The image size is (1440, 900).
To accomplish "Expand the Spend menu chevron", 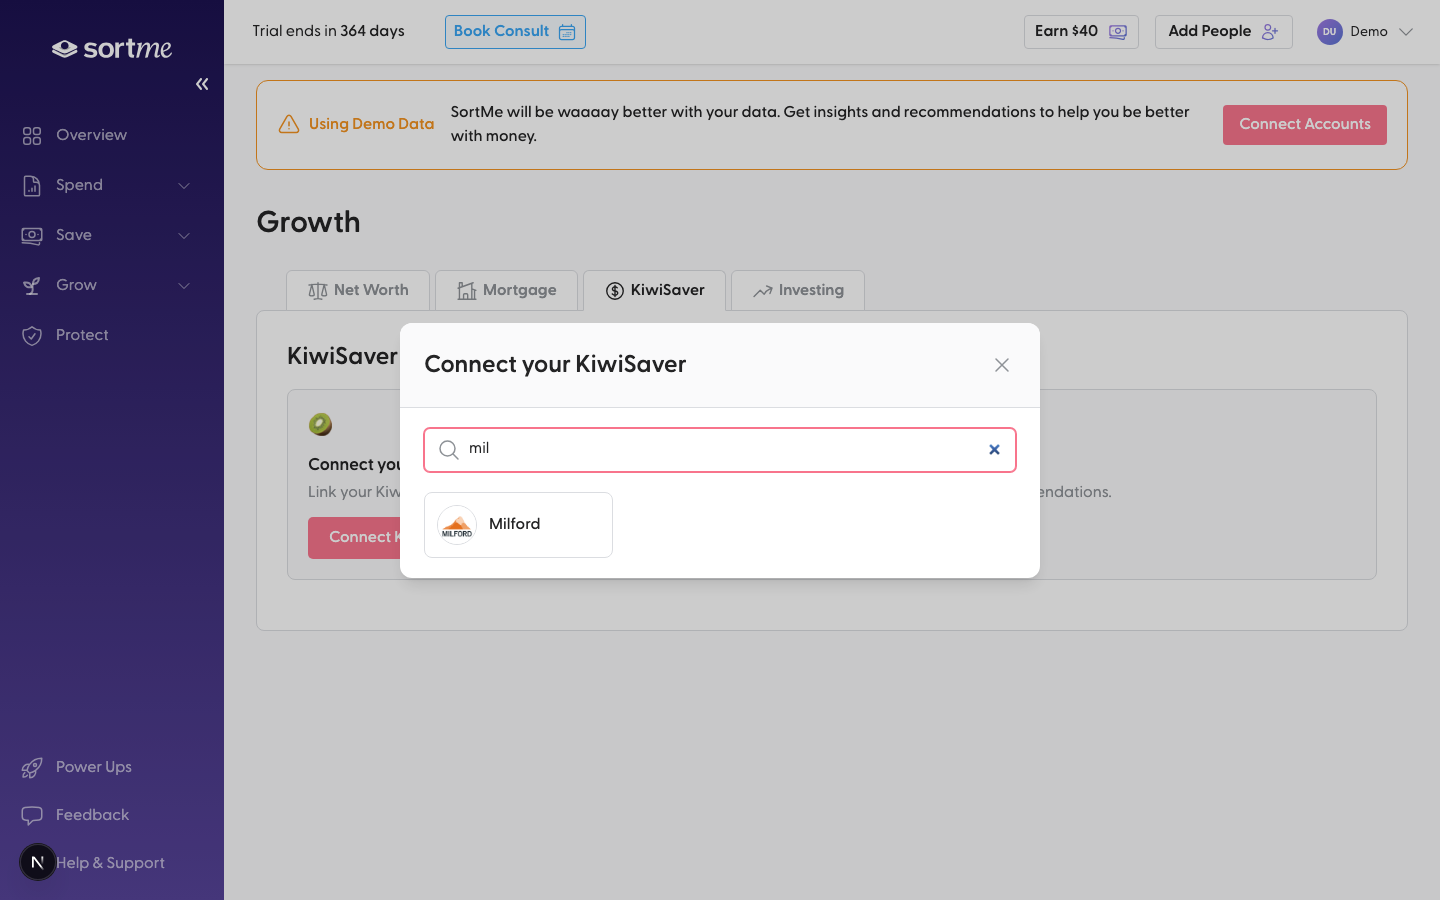I will (184, 185).
